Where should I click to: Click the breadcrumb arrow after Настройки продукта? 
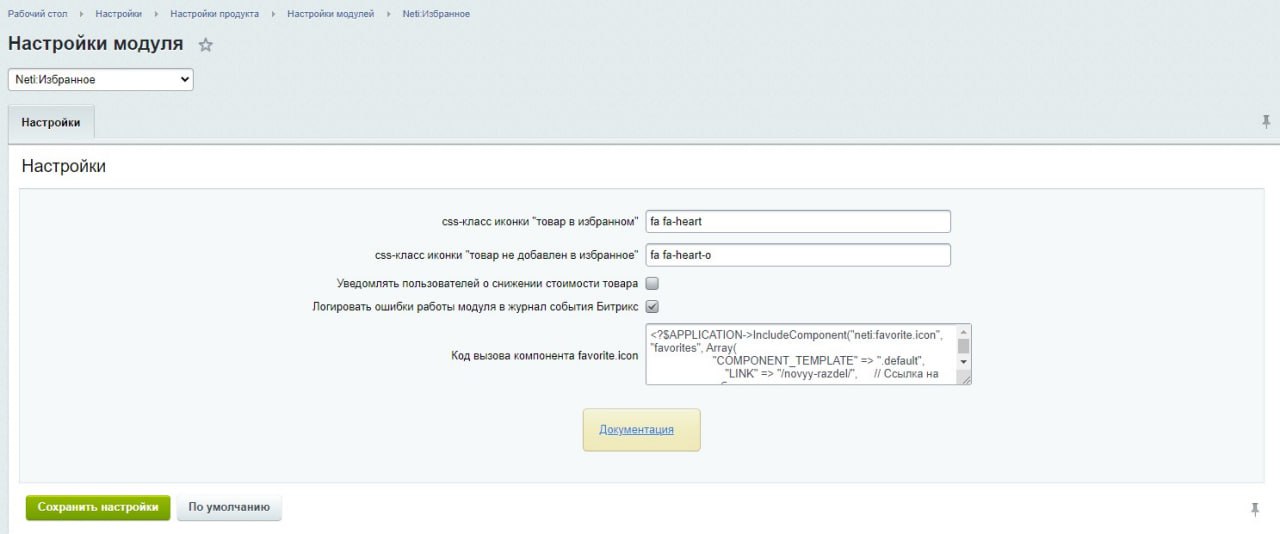pyautogui.click(x=273, y=14)
